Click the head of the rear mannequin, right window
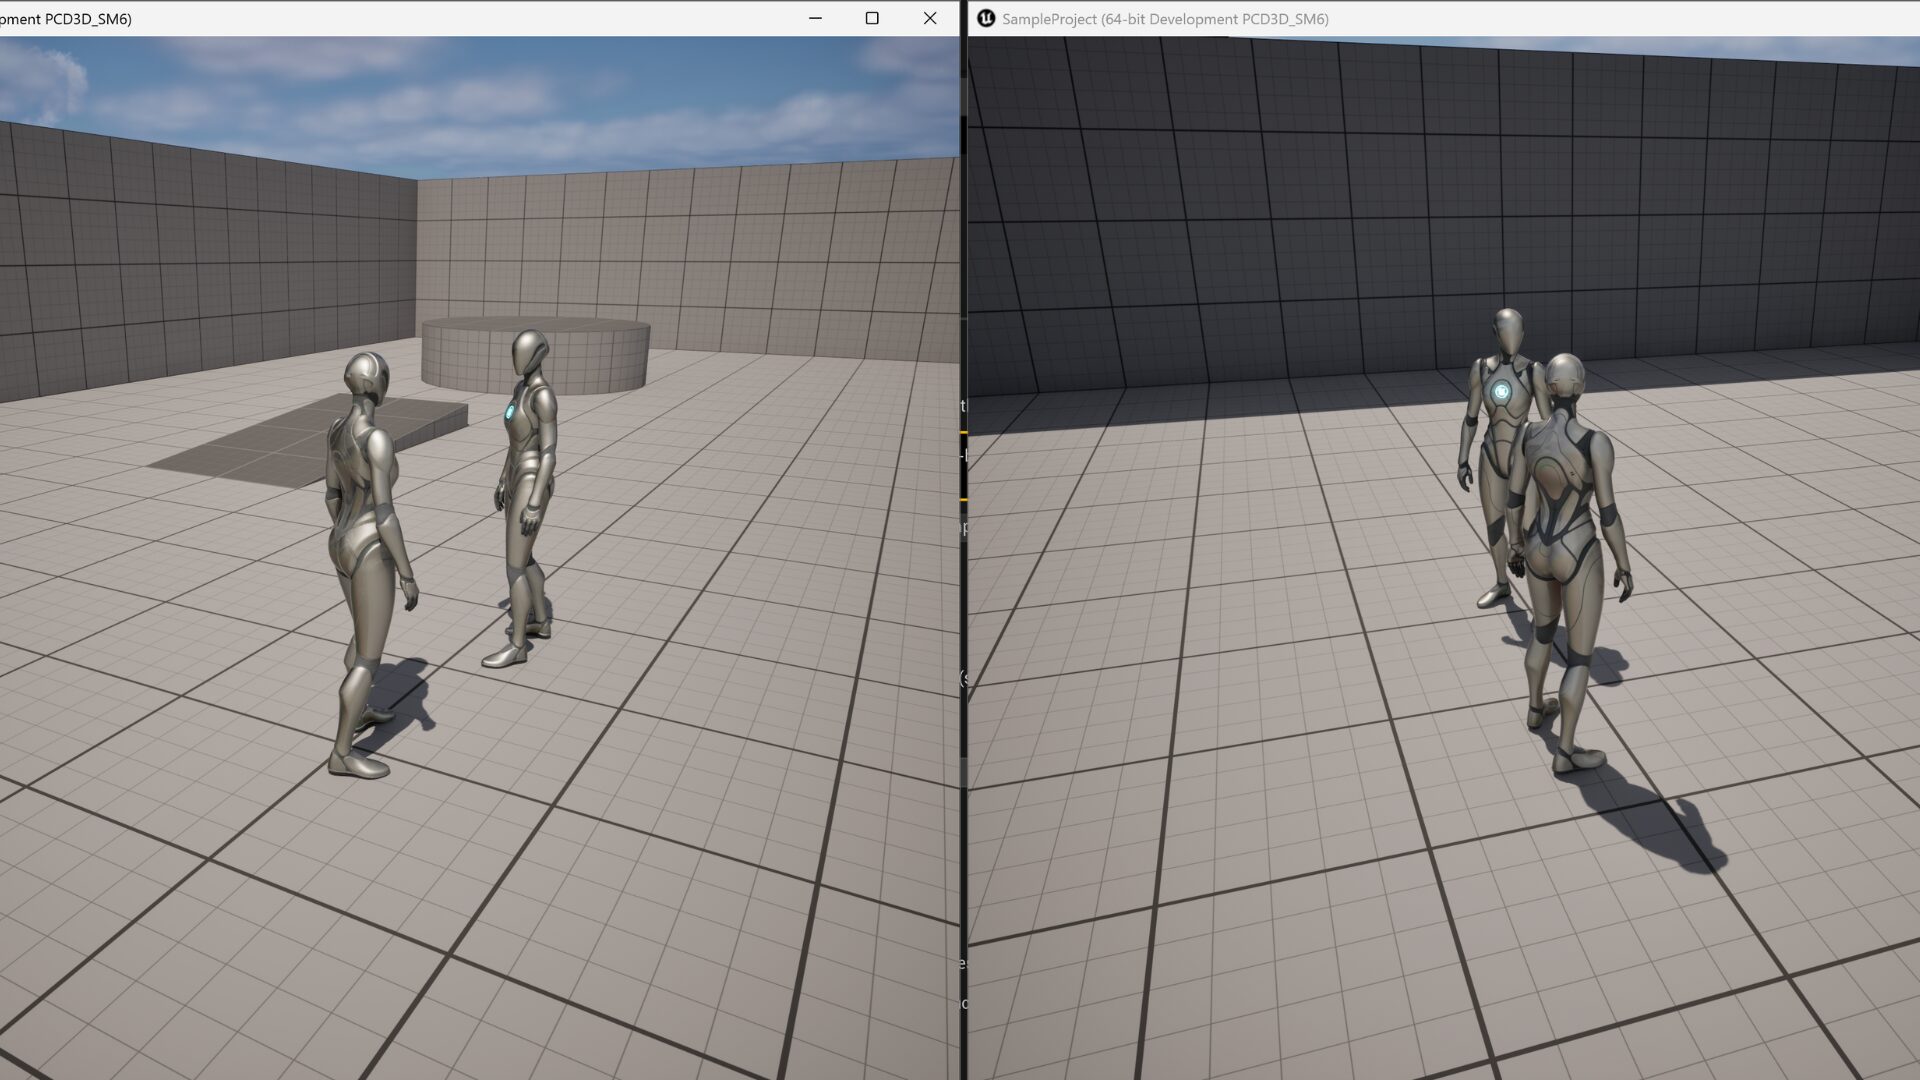The width and height of the screenshot is (1920, 1080). (x=1508, y=331)
